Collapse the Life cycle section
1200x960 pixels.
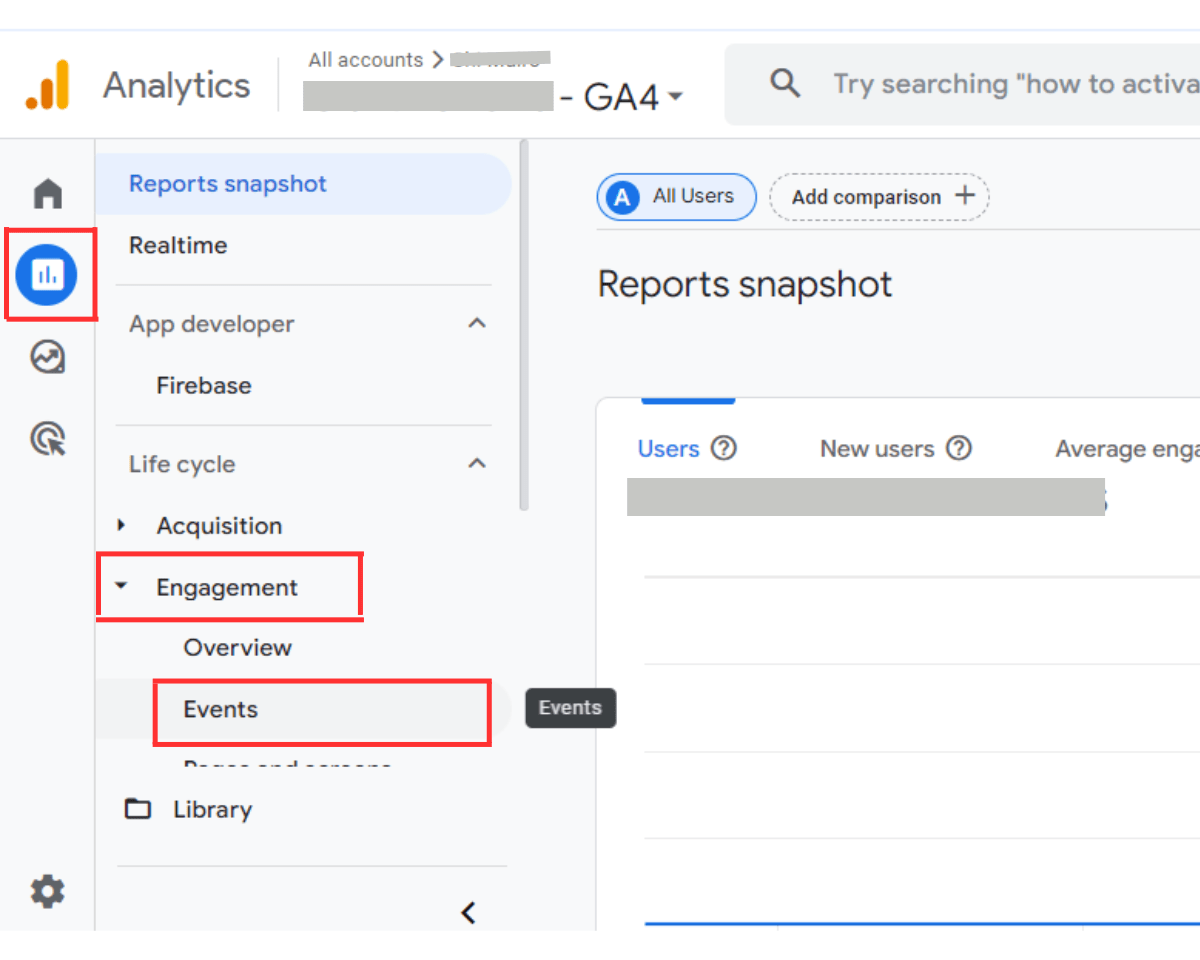[x=477, y=464]
